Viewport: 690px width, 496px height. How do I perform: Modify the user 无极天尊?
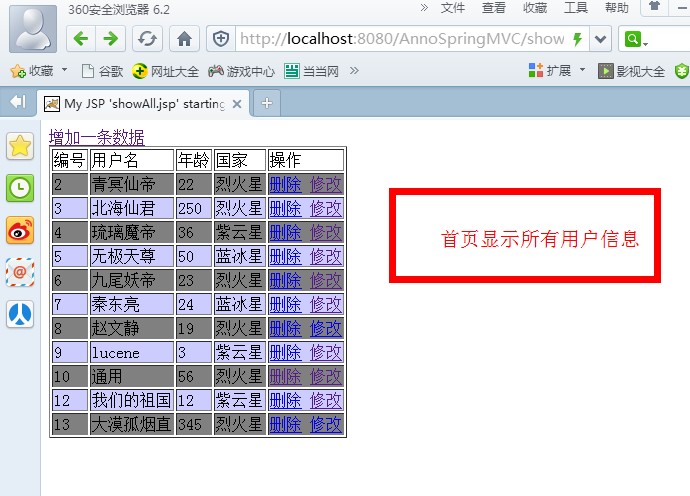click(326, 256)
